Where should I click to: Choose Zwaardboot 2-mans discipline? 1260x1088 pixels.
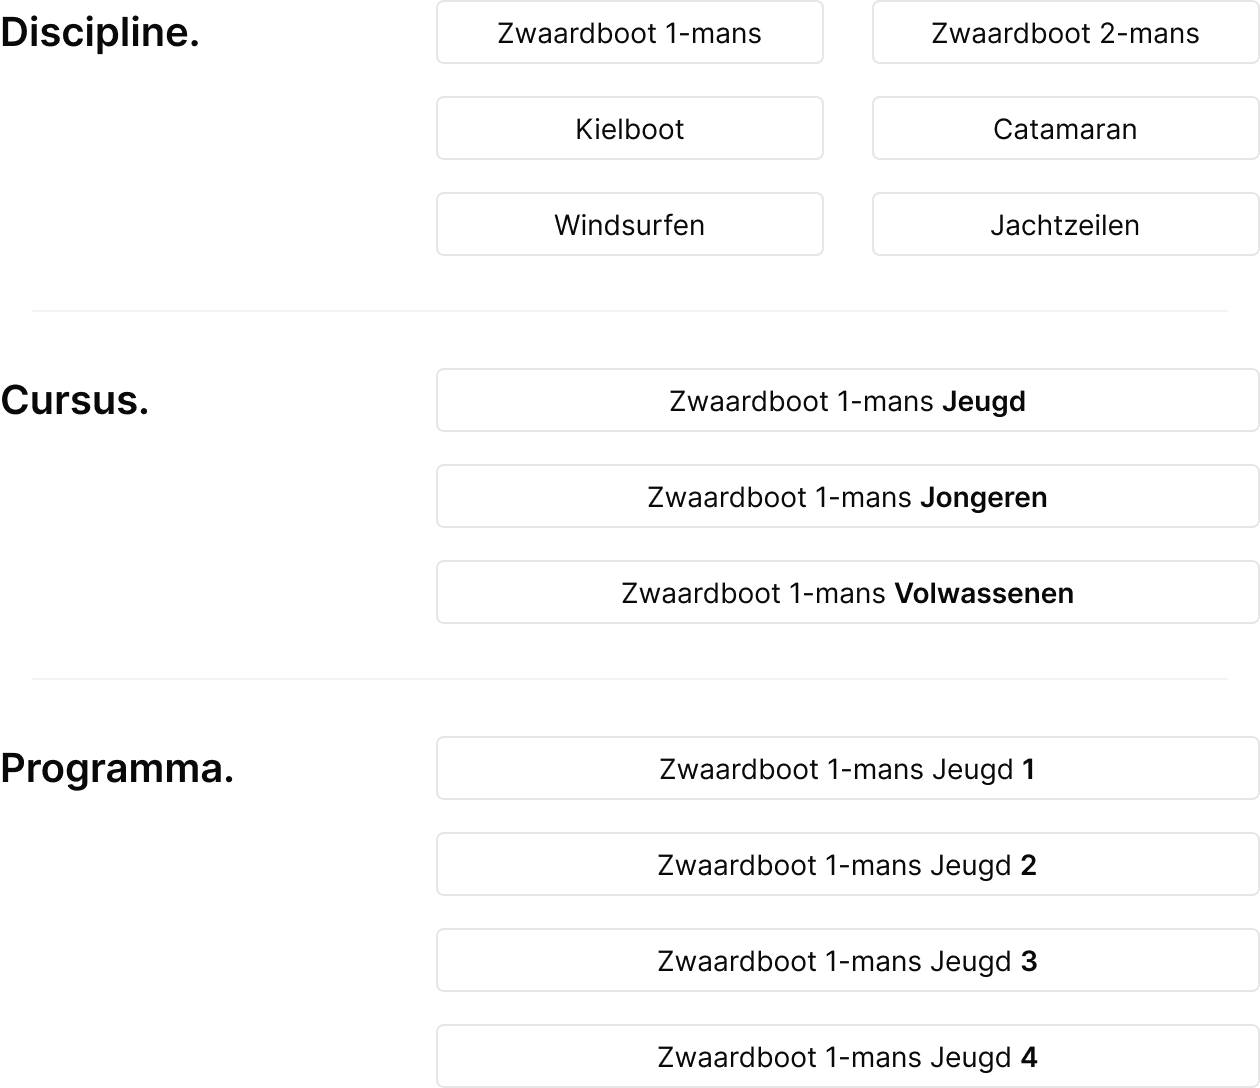point(1066,33)
